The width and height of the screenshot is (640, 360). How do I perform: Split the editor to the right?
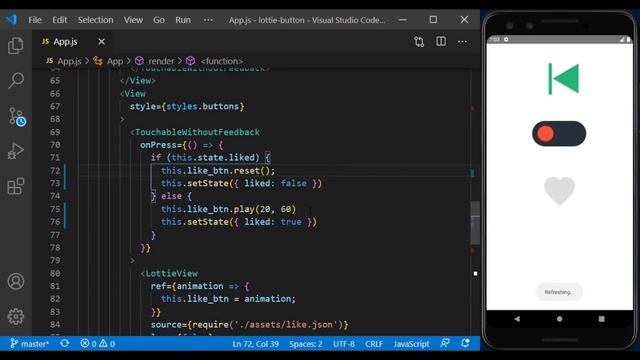click(441, 41)
